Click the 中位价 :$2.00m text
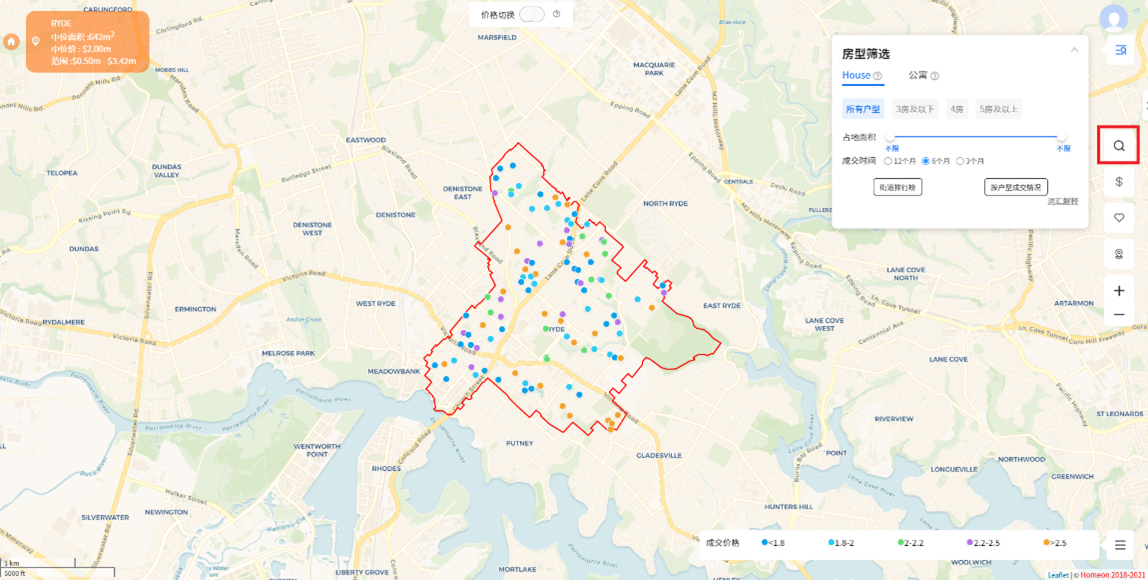Image resolution: width=1148 pixels, height=580 pixels. pyautogui.click(x=81, y=49)
